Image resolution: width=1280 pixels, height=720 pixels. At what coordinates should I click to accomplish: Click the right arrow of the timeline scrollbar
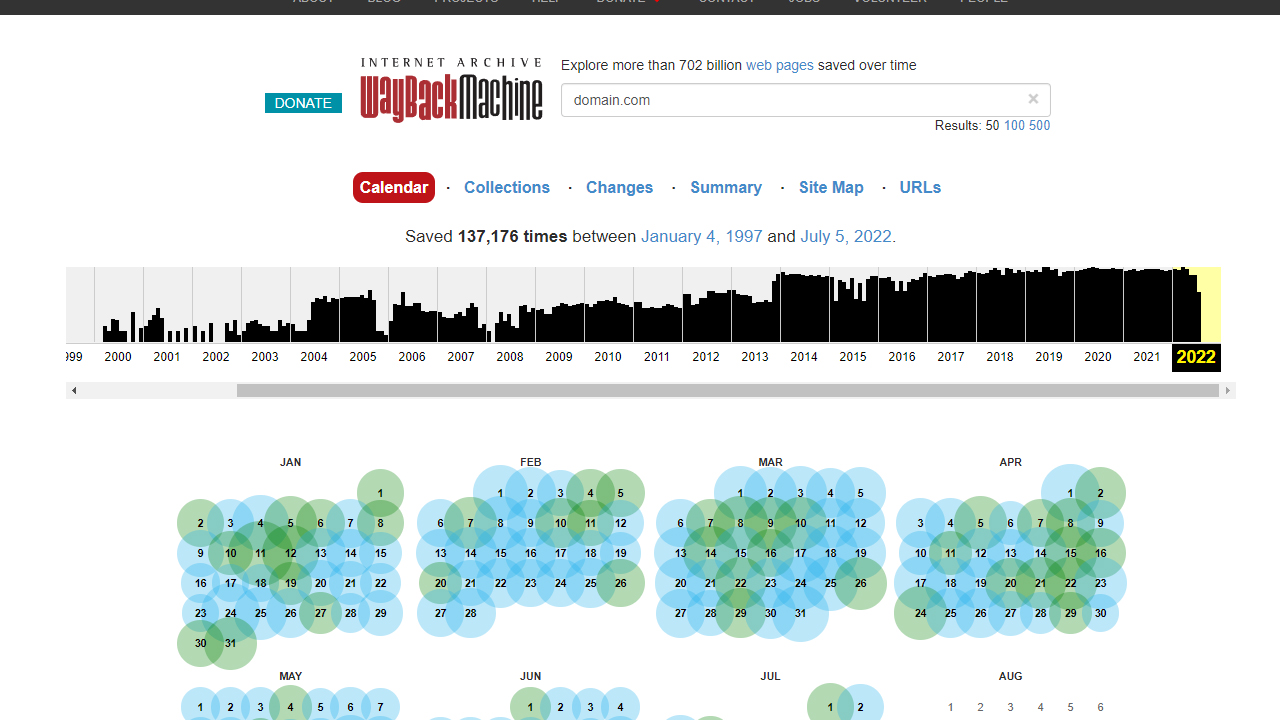point(1228,391)
